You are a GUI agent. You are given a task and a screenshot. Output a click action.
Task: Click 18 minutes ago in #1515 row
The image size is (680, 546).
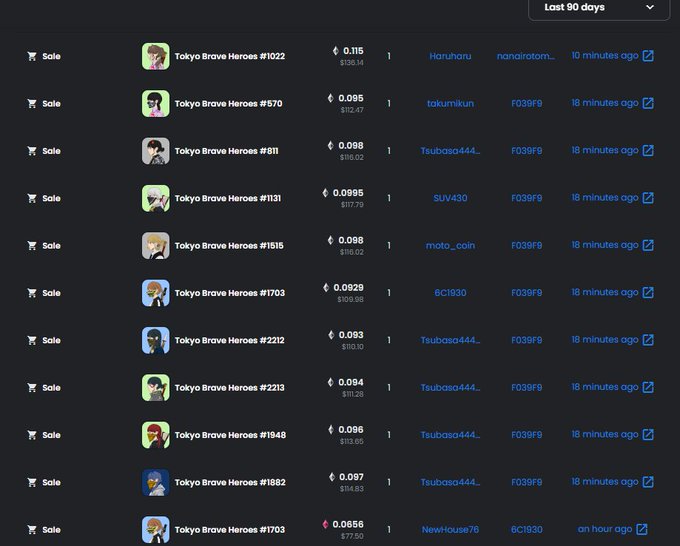(605, 245)
